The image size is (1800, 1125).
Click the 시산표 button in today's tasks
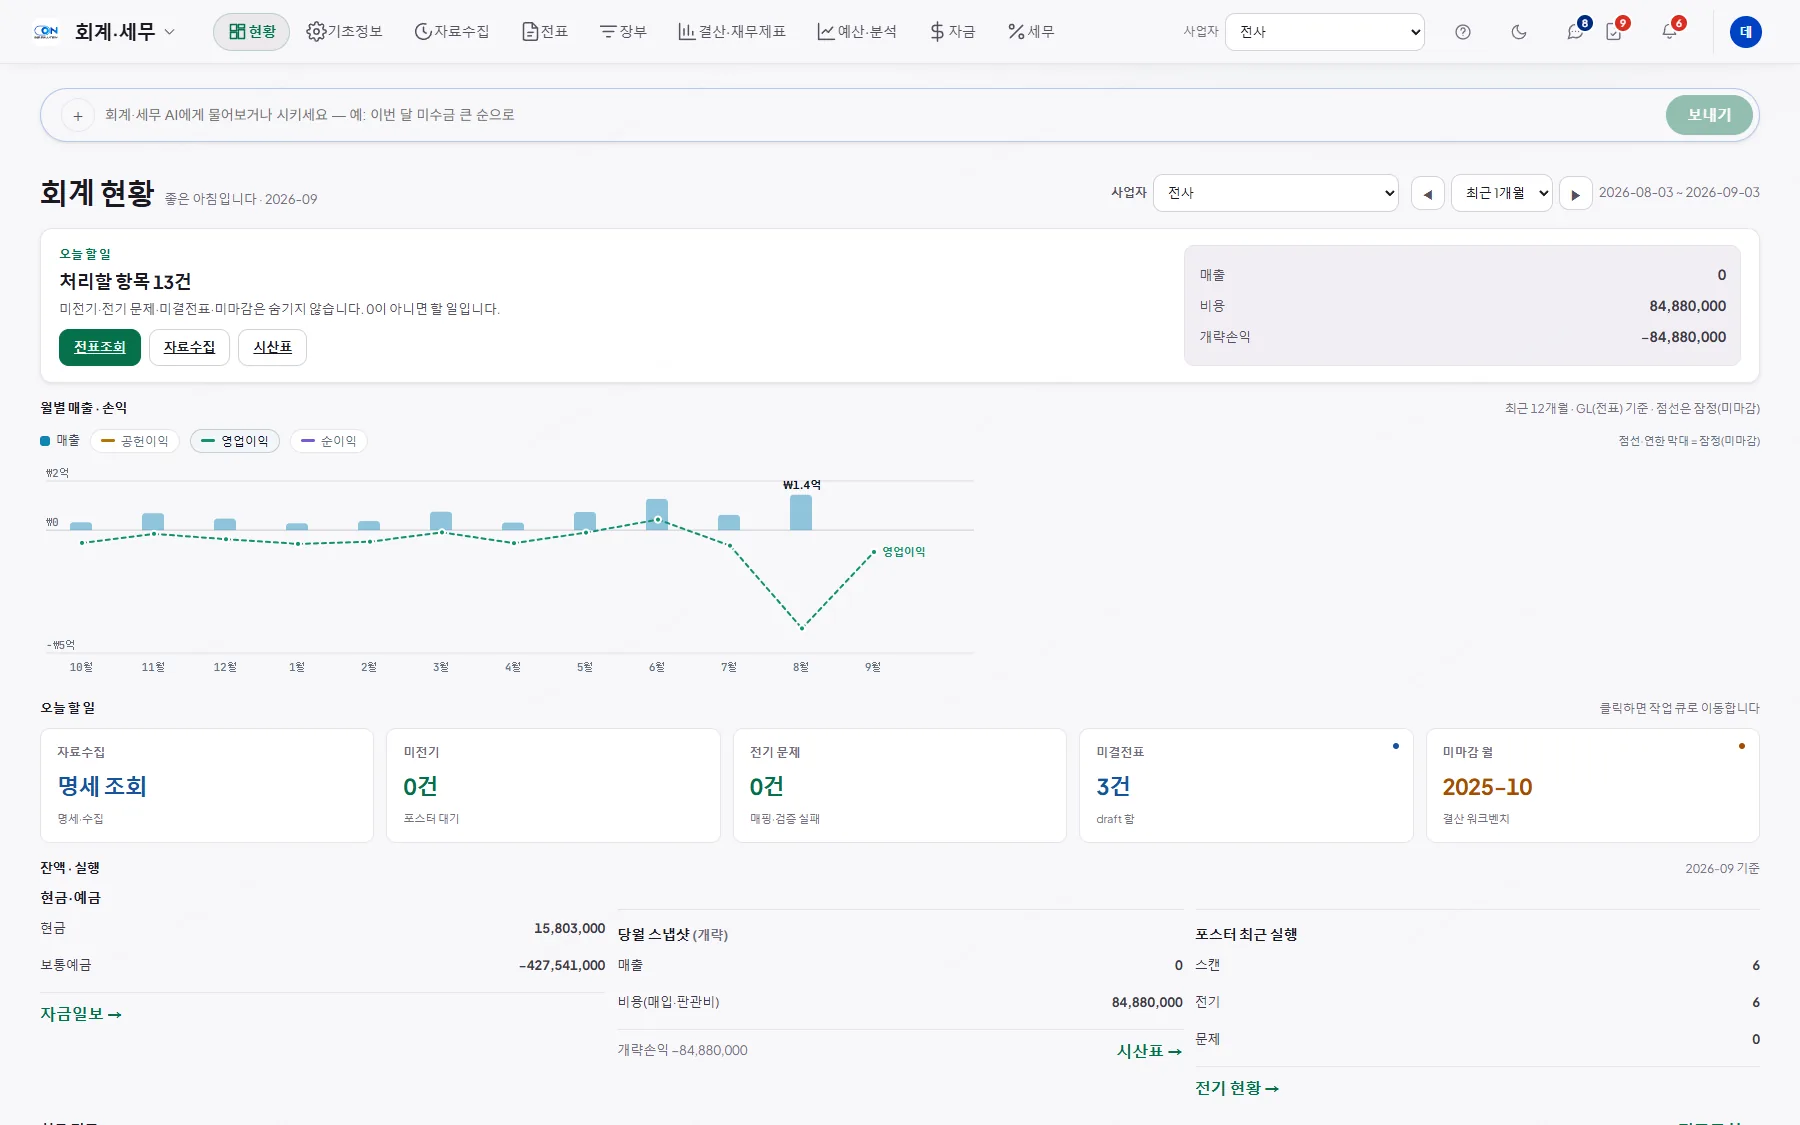[272, 347]
